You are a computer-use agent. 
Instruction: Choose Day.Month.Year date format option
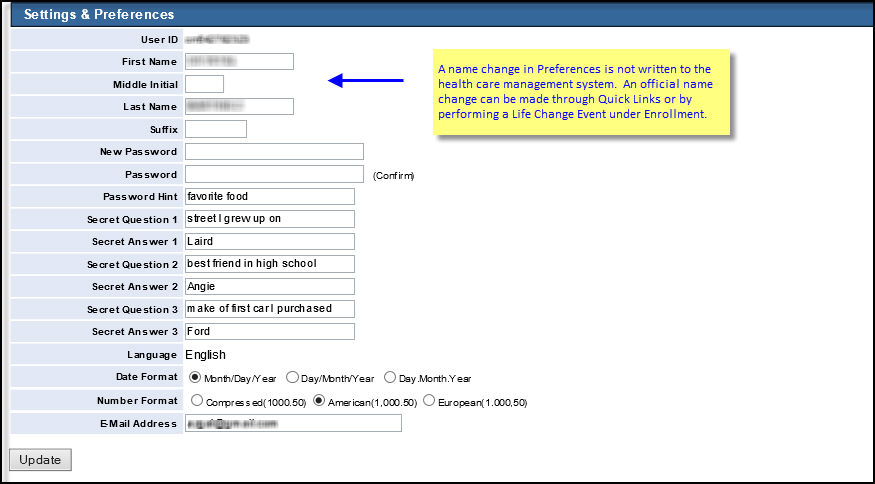tap(391, 378)
